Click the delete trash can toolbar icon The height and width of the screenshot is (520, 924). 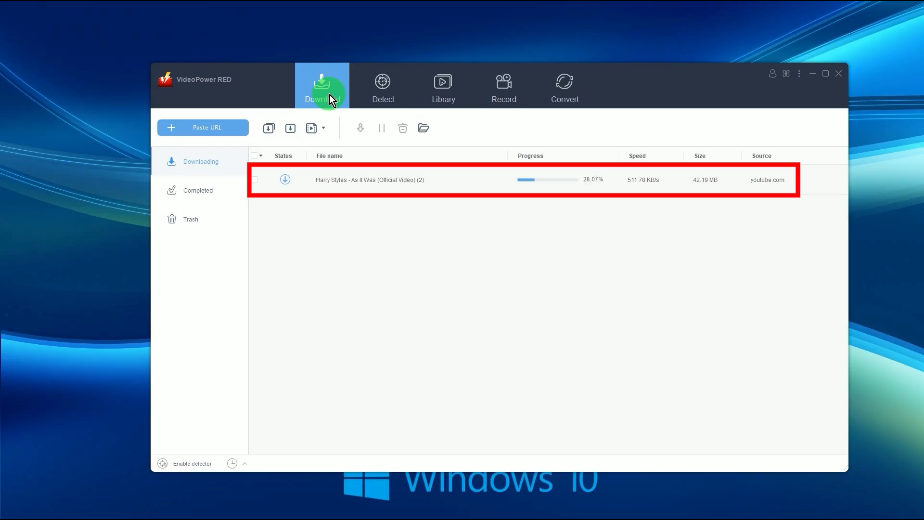pos(402,128)
